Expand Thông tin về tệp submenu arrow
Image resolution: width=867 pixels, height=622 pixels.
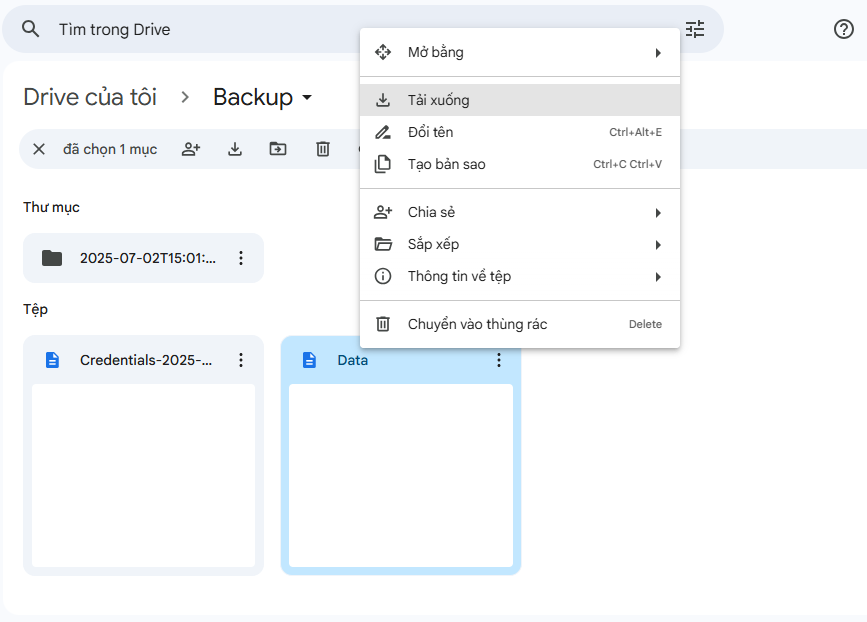click(658, 277)
